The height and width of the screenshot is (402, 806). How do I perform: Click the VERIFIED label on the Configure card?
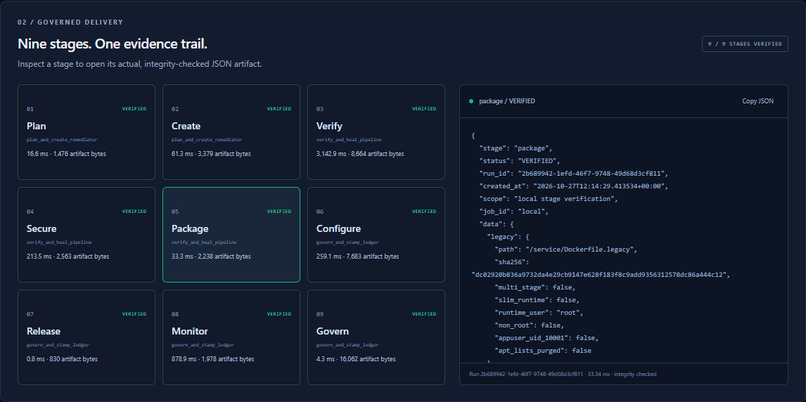[x=424, y=211]
